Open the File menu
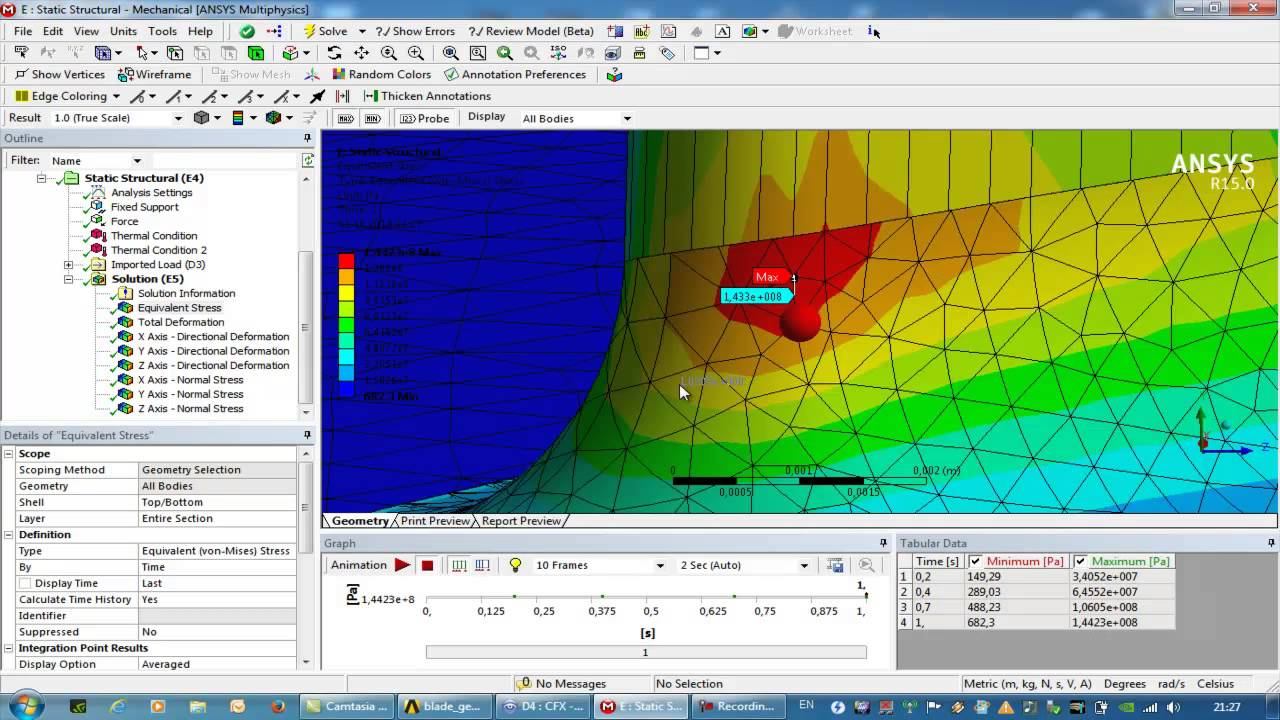 pyautogui.click(x=23, y=31)
